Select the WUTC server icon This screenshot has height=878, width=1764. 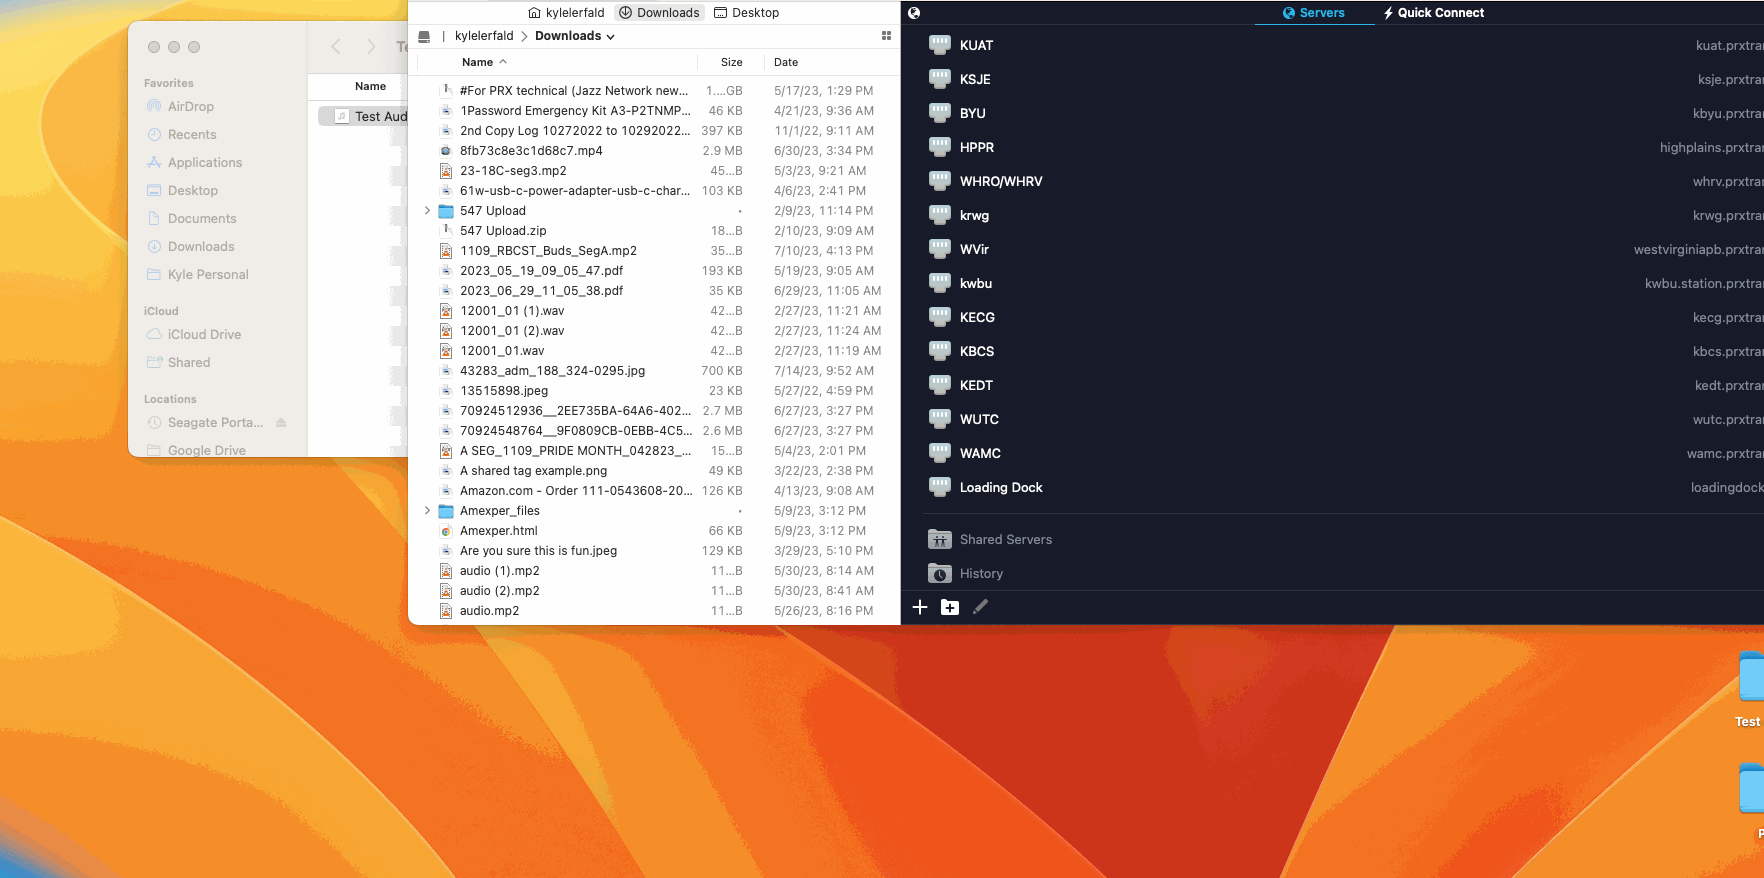pos(939,419)
